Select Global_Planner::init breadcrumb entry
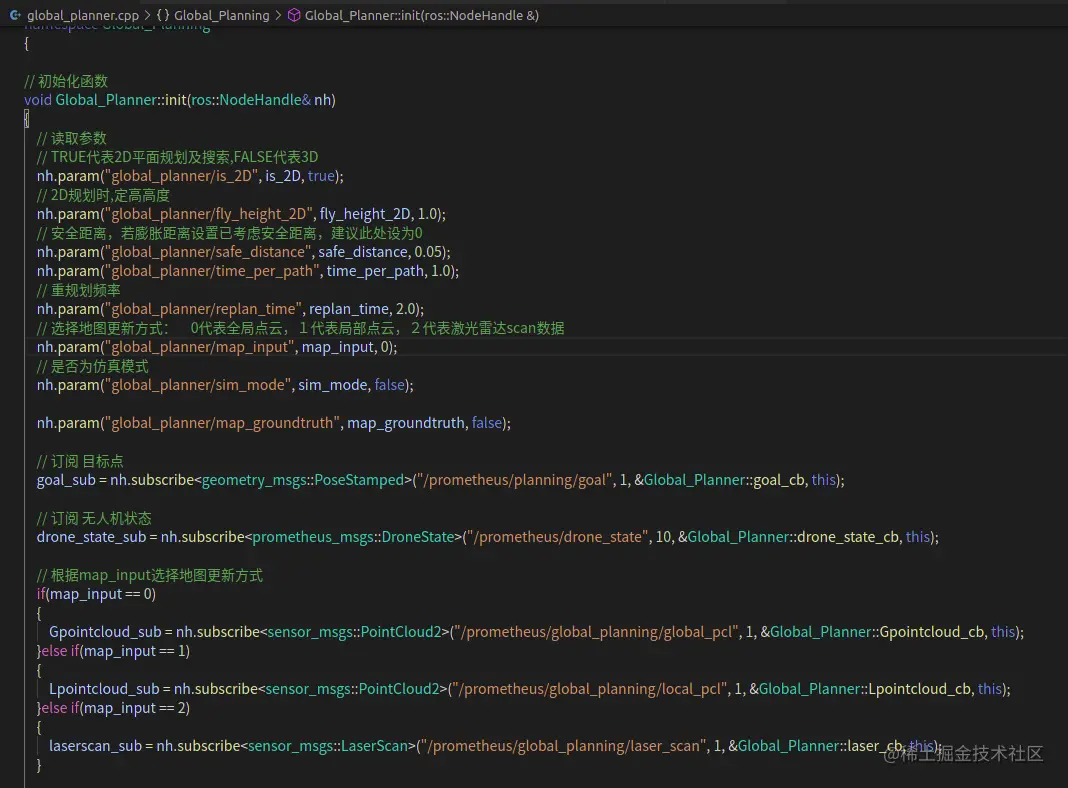Viewport: 1068px width, 788px height. click(422, 15)
